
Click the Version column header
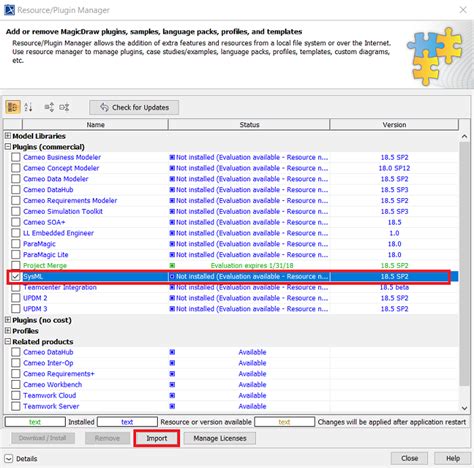click(x=394, y=125)
